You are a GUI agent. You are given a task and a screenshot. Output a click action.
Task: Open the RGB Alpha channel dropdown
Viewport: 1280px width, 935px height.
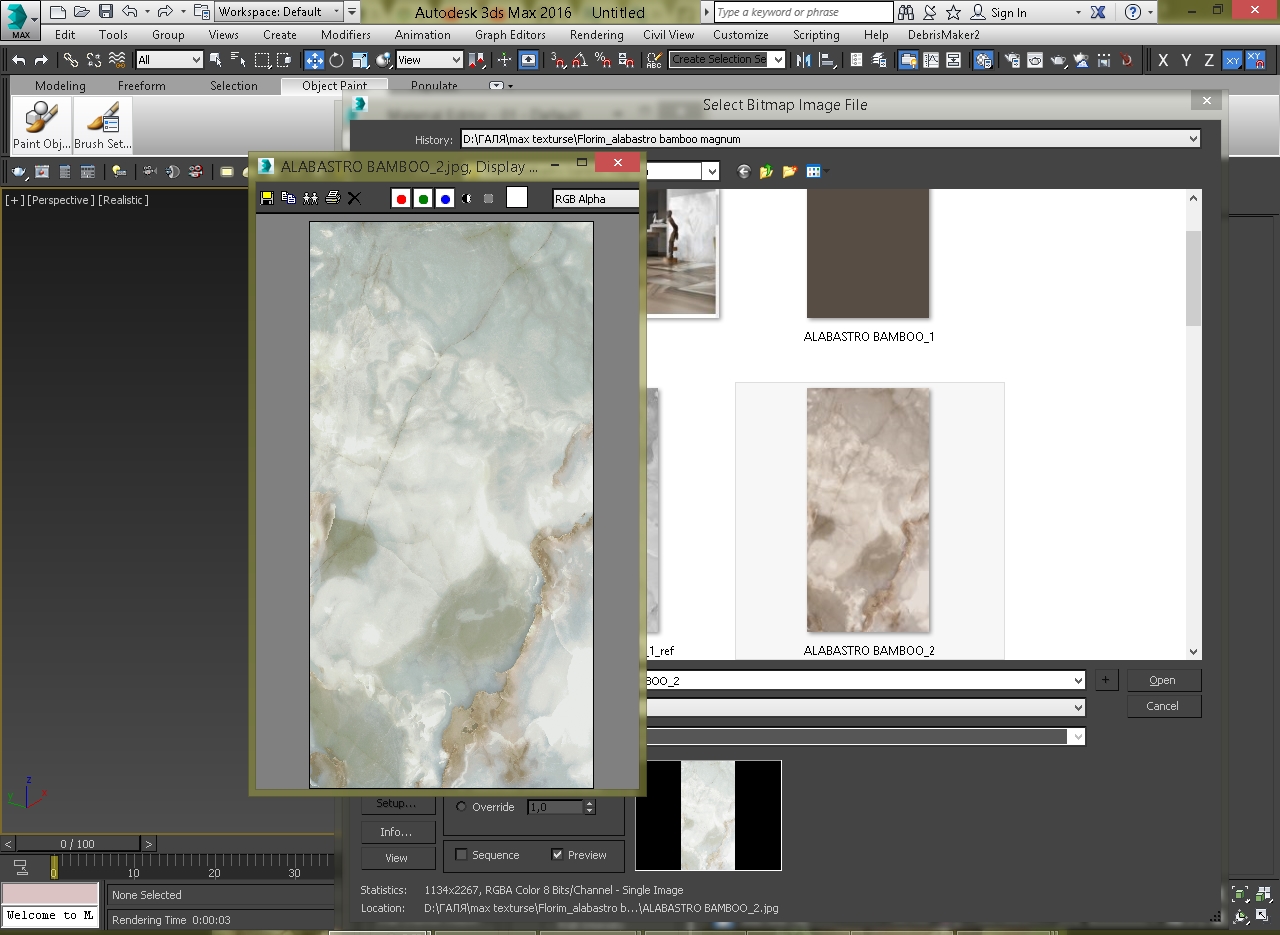595,198
